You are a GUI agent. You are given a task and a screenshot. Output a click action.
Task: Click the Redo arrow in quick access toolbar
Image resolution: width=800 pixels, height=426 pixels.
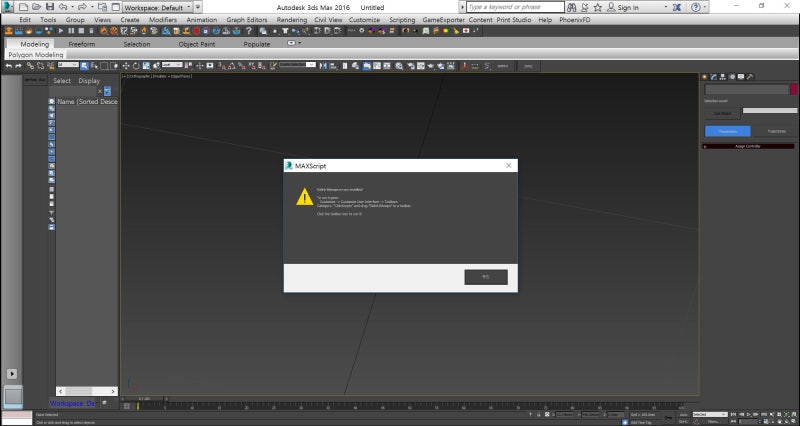(82, 7)
